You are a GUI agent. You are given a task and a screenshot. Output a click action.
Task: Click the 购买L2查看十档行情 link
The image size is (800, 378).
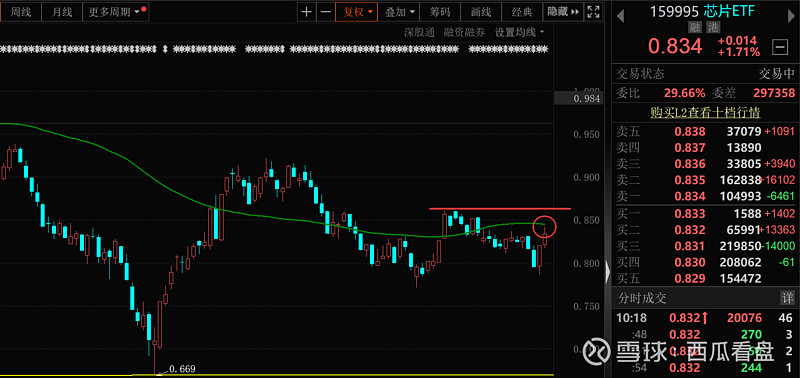pyautogui.click(x=706, y=113)
